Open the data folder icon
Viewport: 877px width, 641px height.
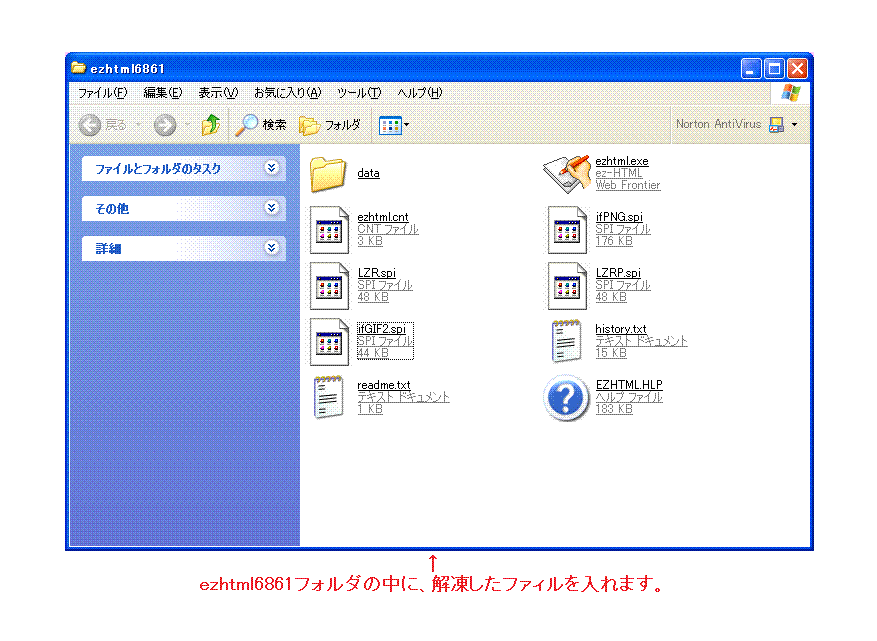pyautogui.click(x=328, y=174)
